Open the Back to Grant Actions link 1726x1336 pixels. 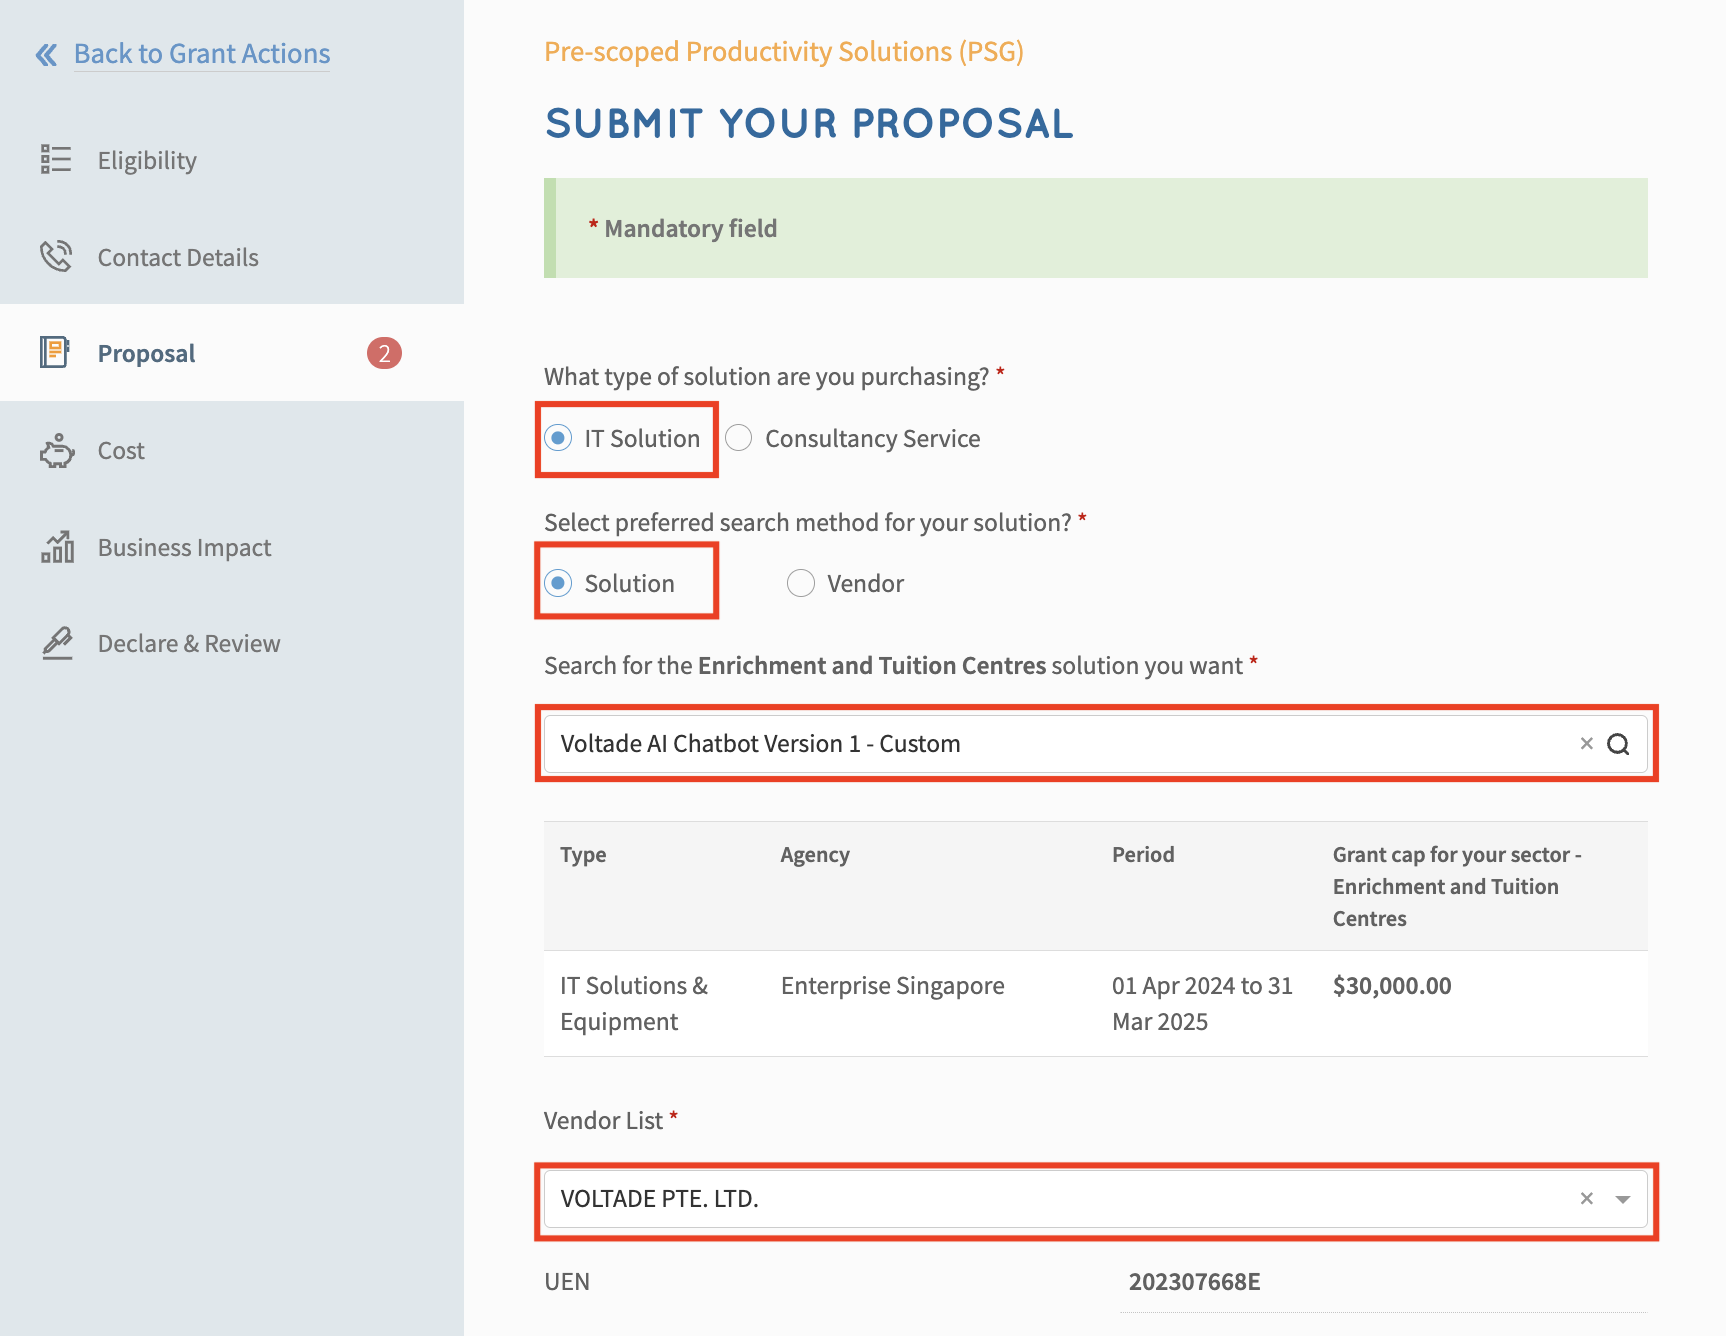(202, 54)
